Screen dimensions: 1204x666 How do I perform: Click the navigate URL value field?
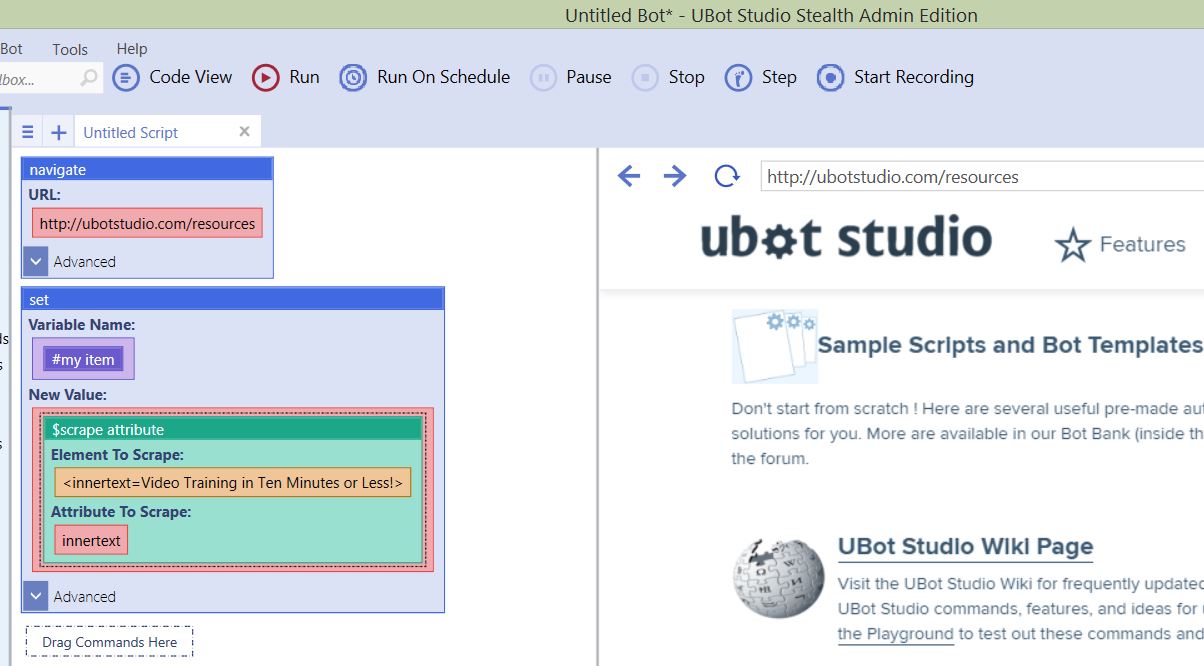147,223
